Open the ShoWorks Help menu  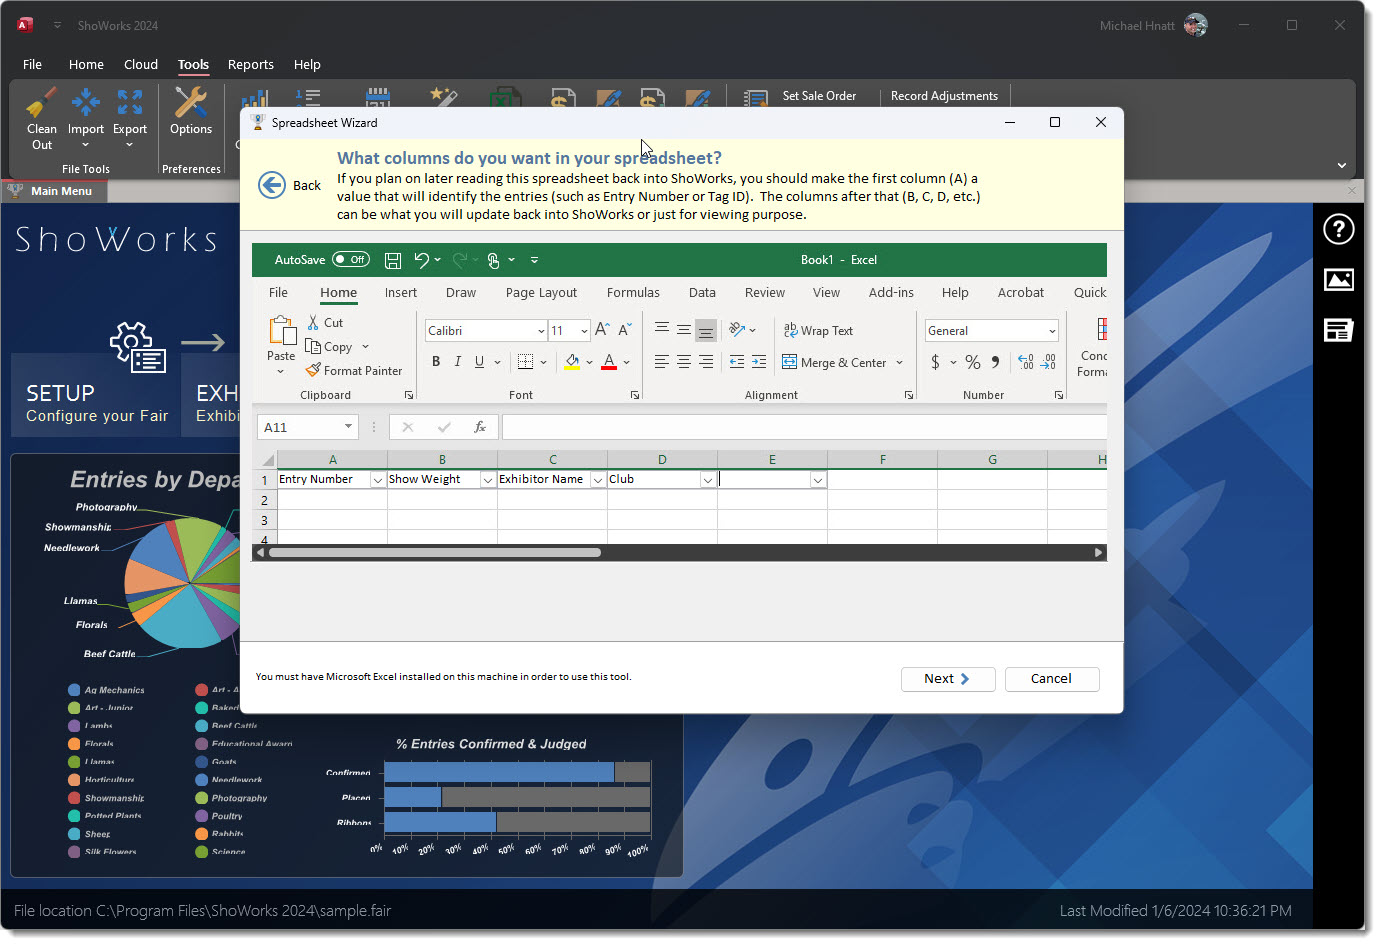coord(307,64)
